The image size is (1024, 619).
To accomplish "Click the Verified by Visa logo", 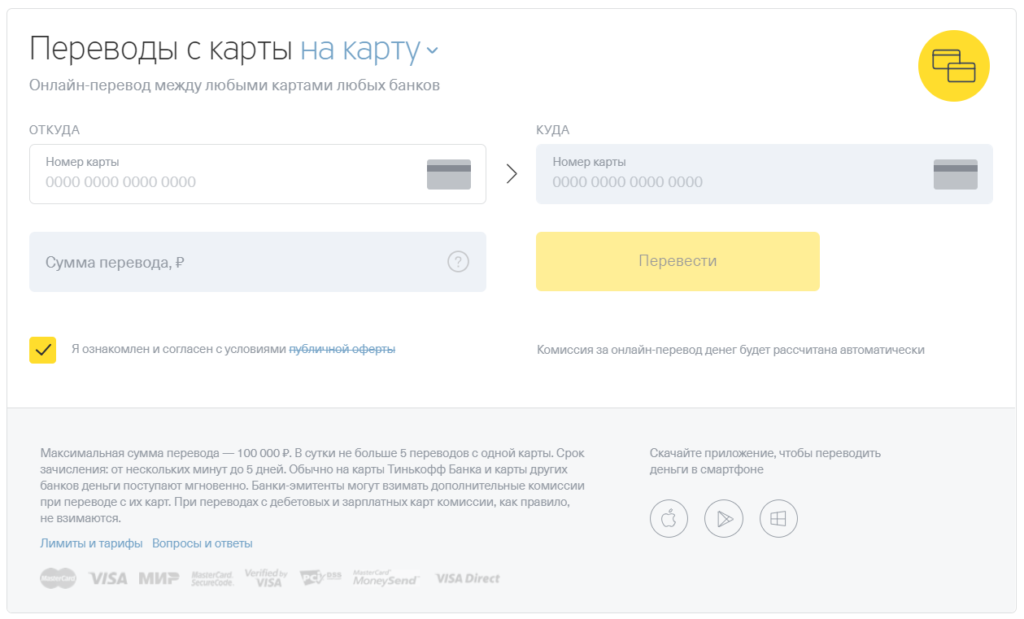I will pyautogui.click(x=266, y=578).
